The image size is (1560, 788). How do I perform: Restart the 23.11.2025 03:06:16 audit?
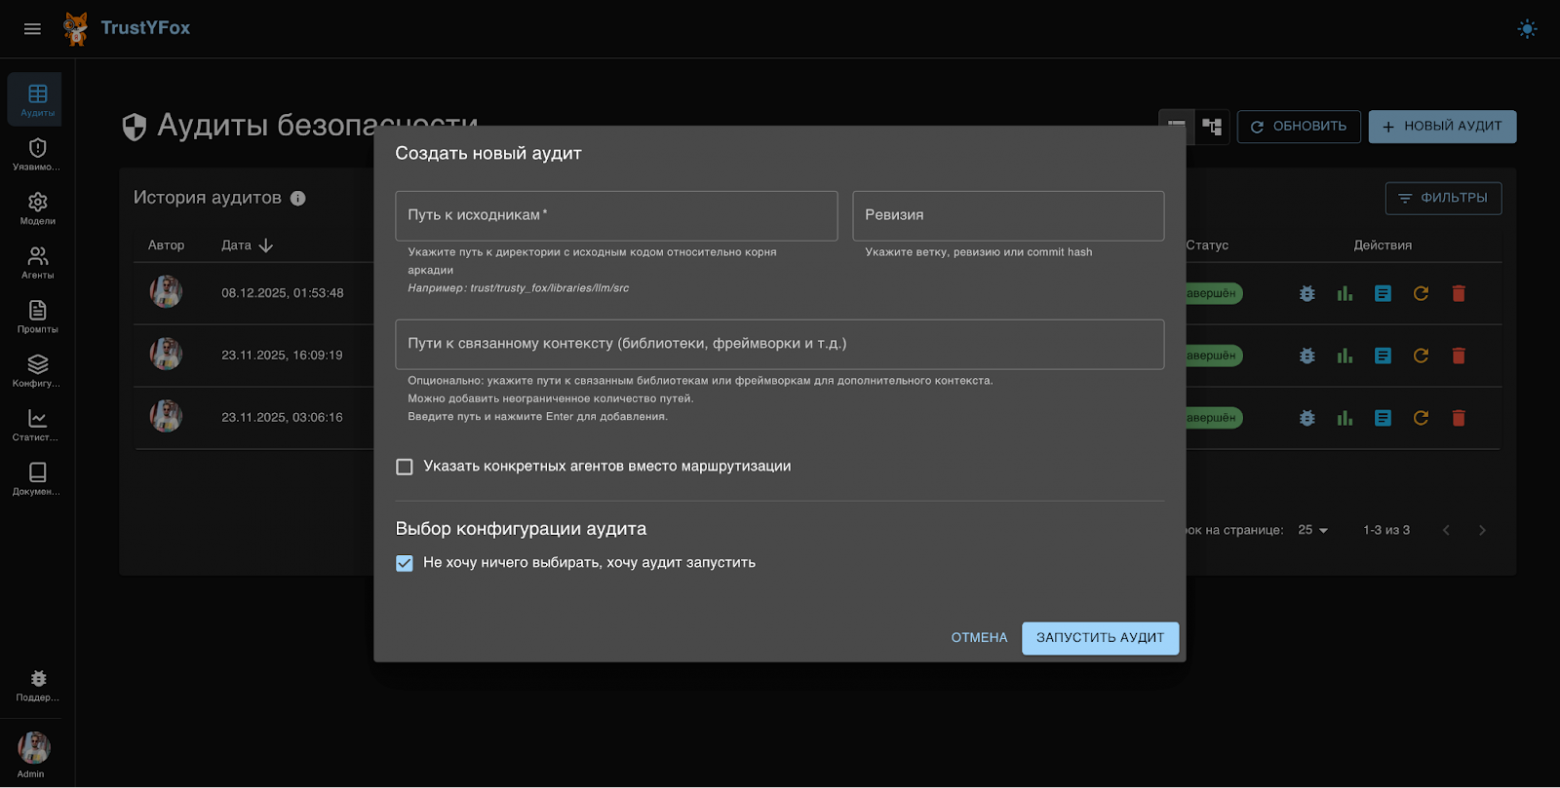1421,417
